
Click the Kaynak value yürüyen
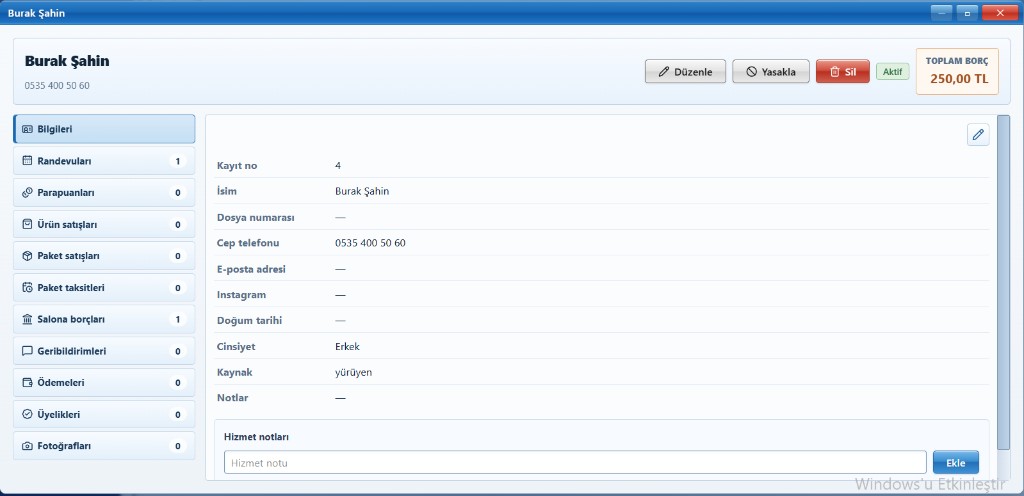[353, 372]
